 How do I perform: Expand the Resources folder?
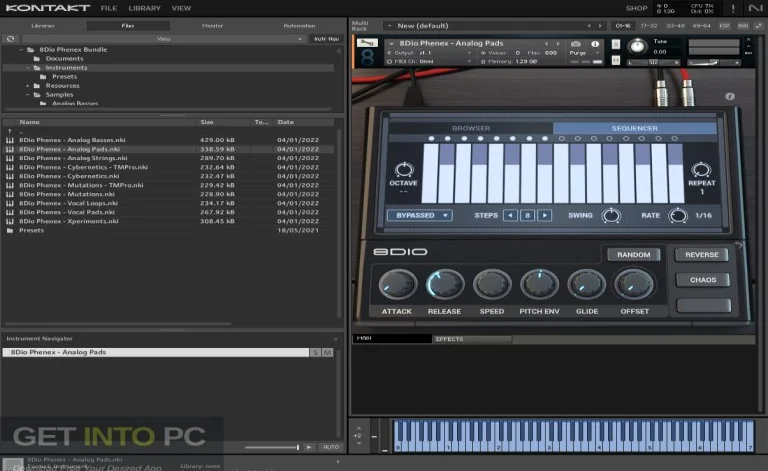pyautogui.click(x=27, y=86)
